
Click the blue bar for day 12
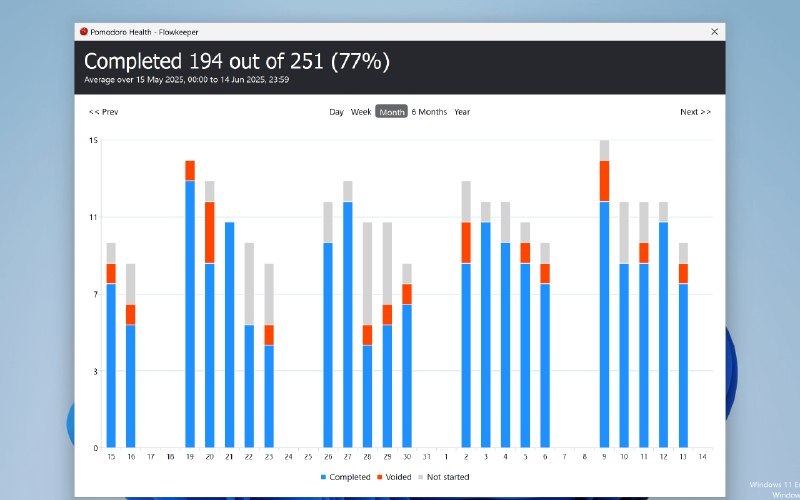[x=663, y=335]
